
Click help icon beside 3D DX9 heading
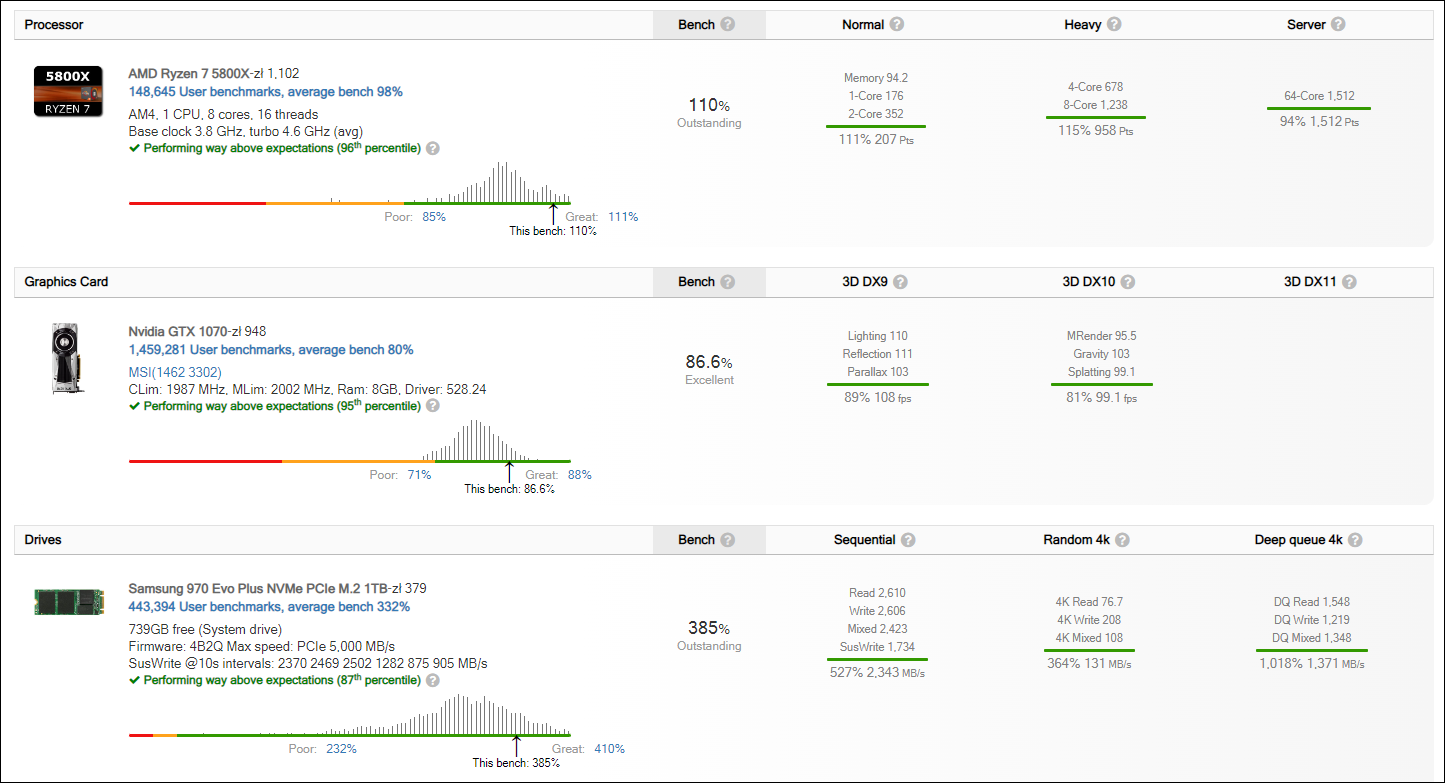coord(900,282)
